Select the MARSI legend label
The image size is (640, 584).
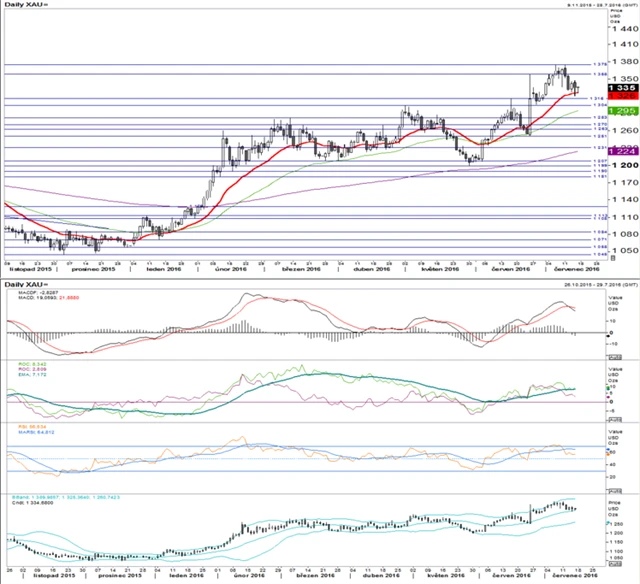point(27,432)
